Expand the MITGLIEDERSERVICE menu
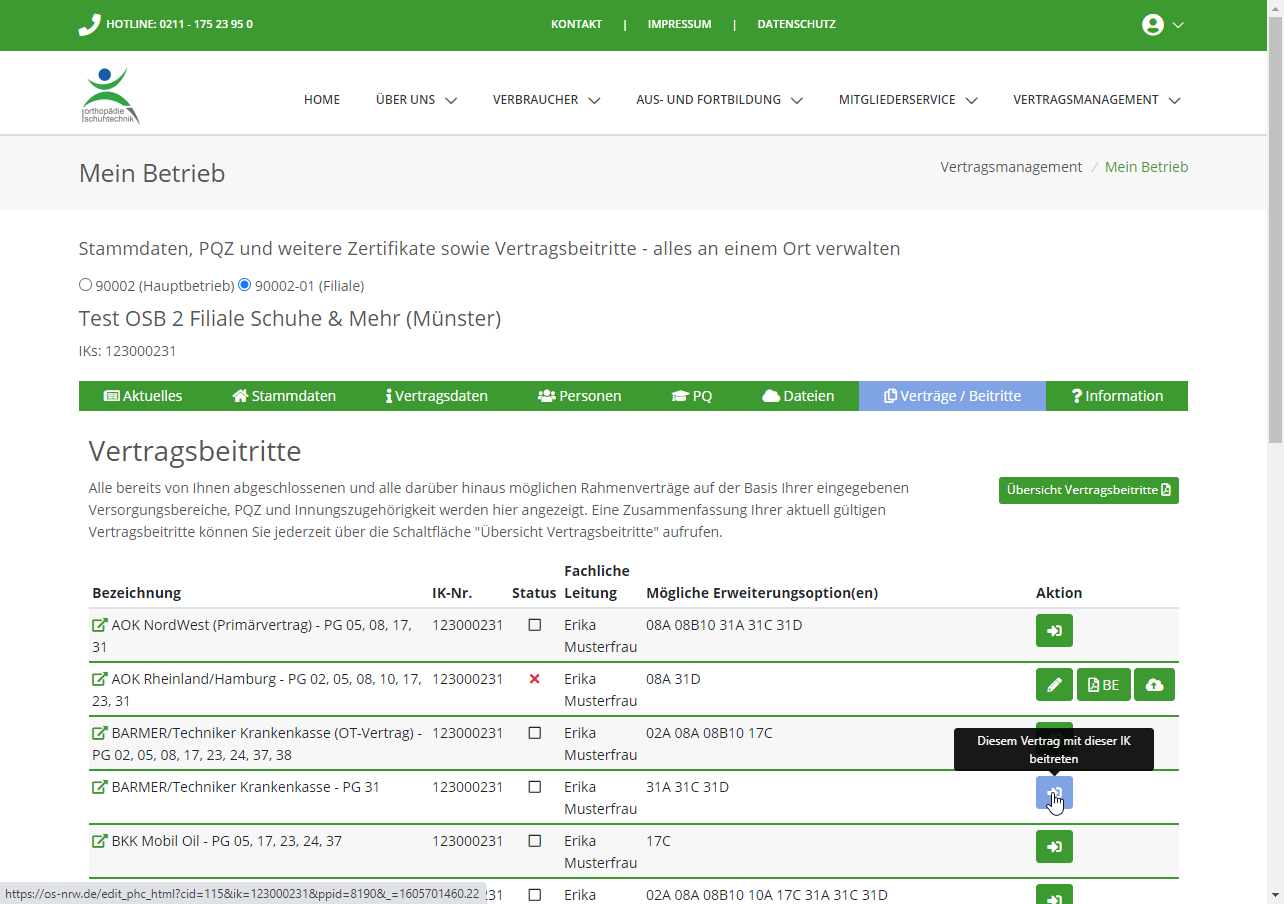 click(908, 100)
